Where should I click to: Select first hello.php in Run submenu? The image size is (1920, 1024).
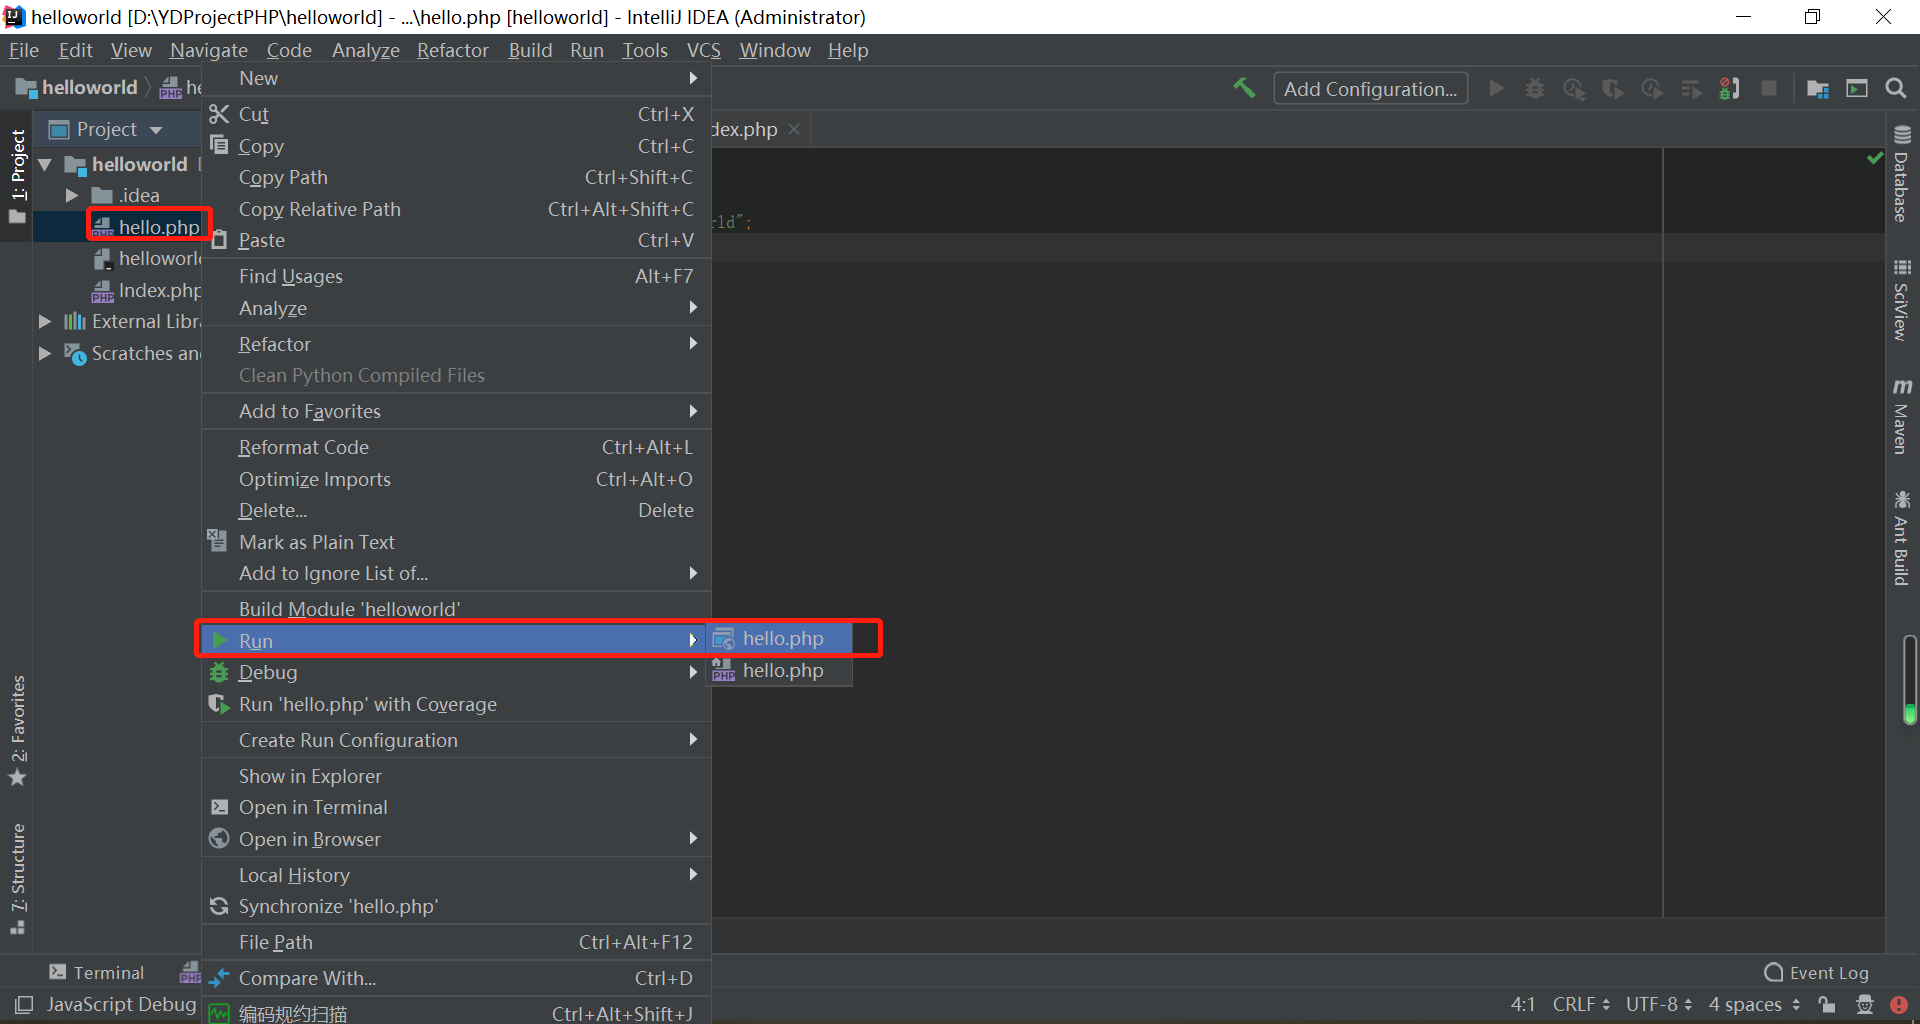point(781,638)
